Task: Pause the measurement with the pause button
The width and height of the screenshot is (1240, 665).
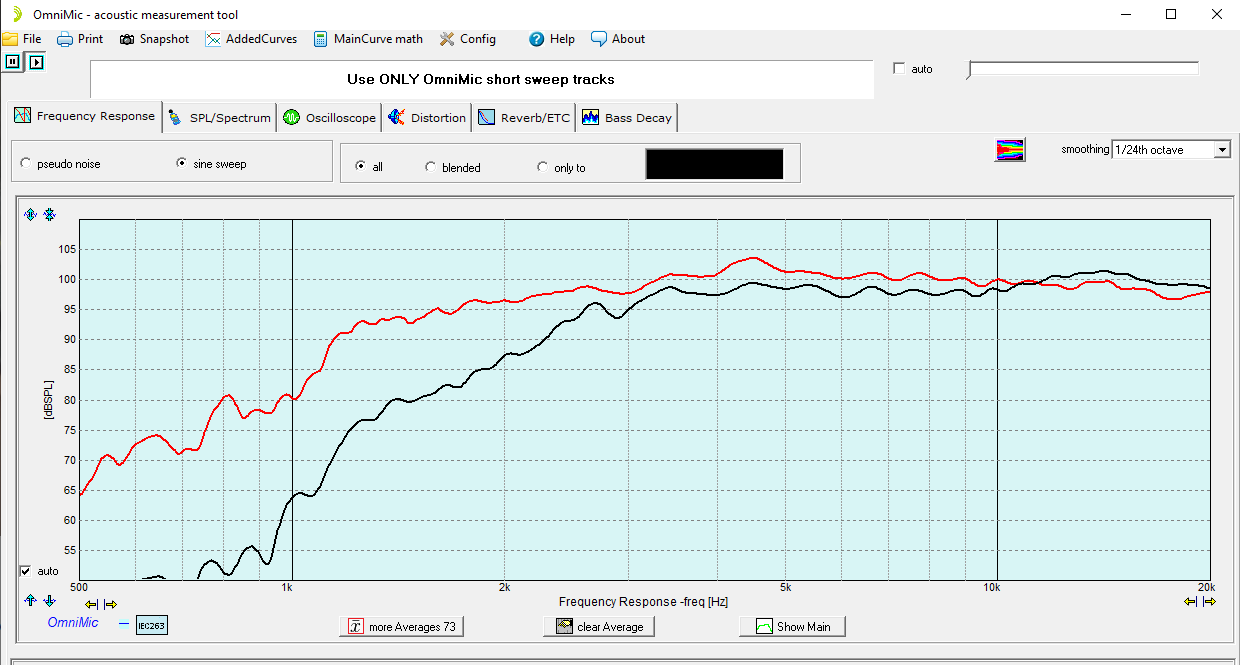Action: pyautogui.click(x=12, y=62)
